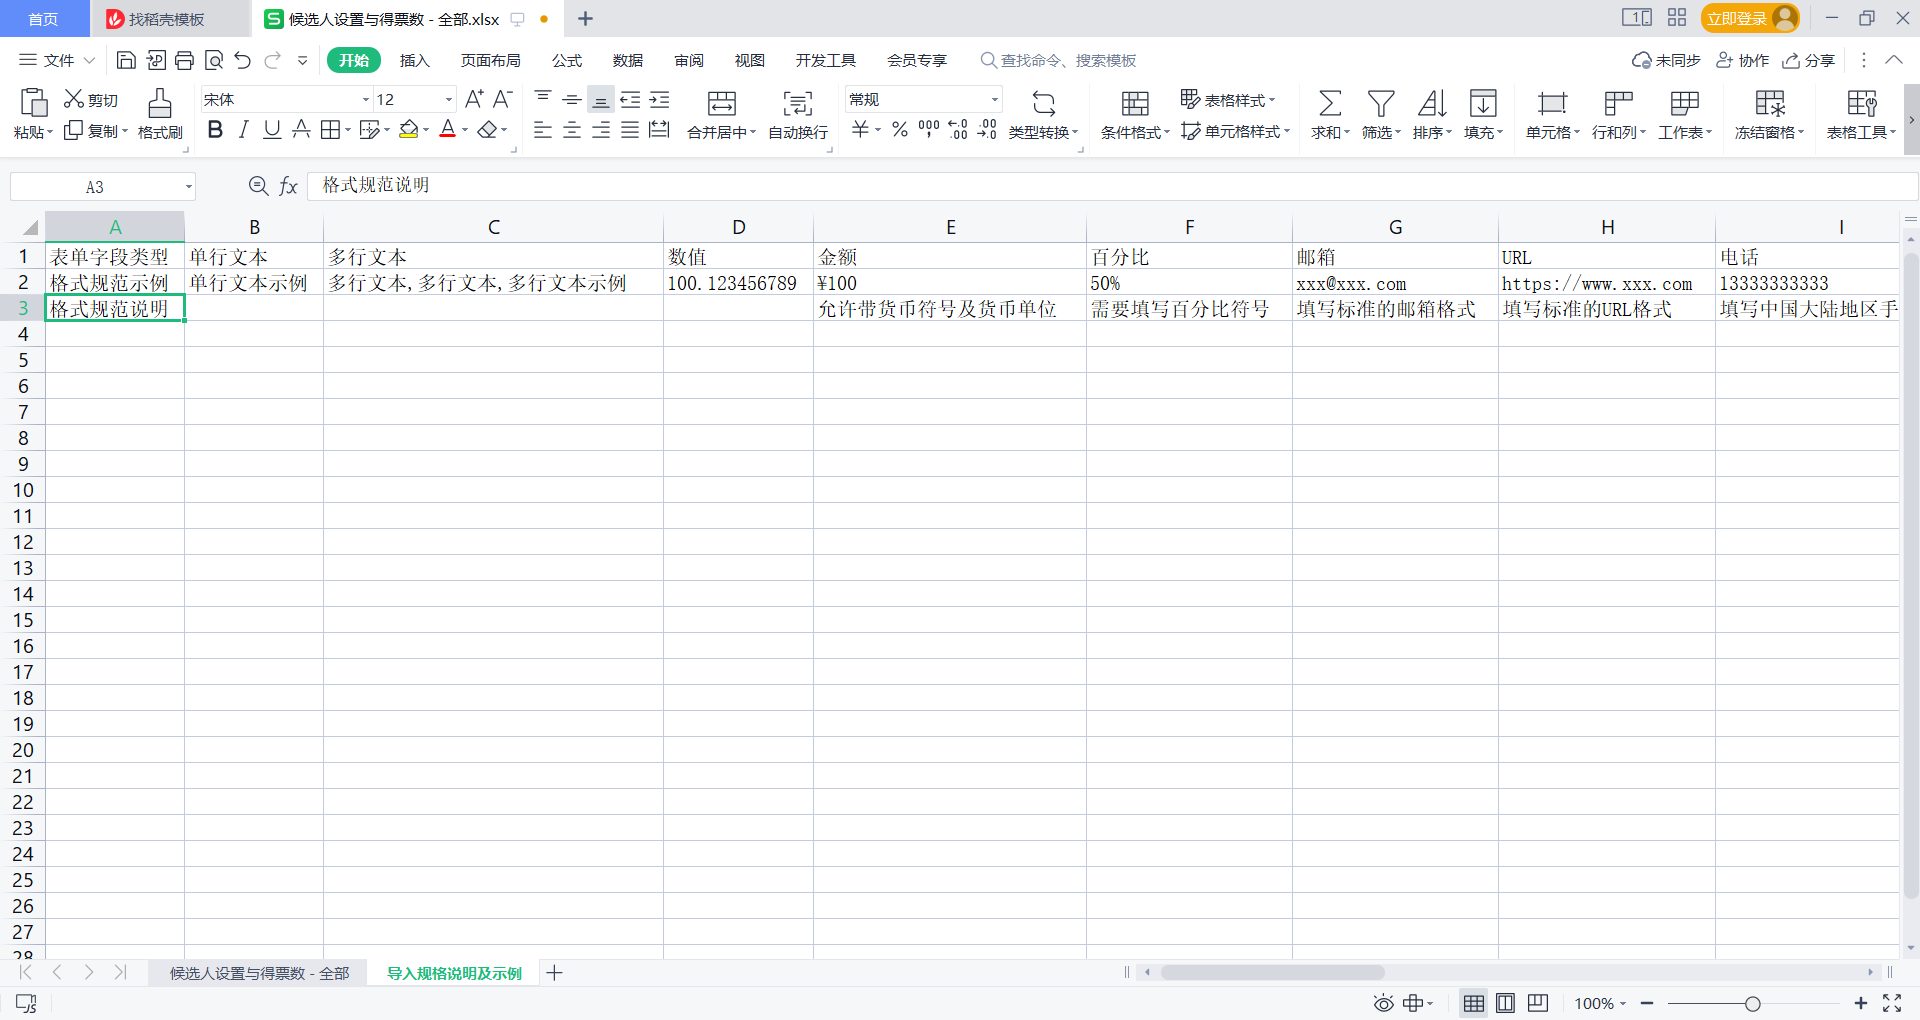The height and width of the screenshot is (1020, 1920).
Task: Increase font size with the A+ icon
Action: 474,99
